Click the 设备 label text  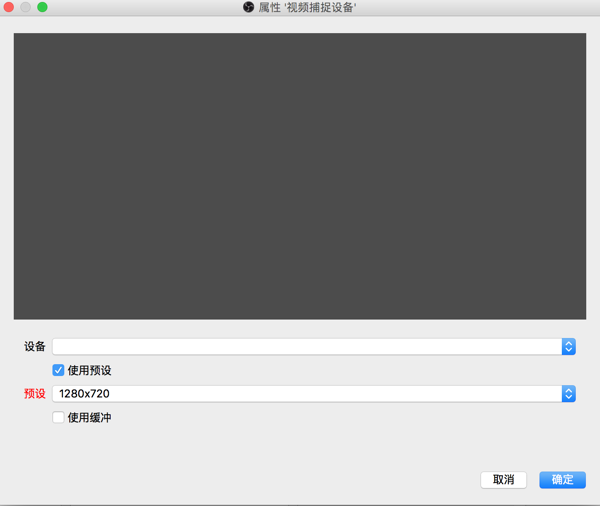tap(35, 346)
